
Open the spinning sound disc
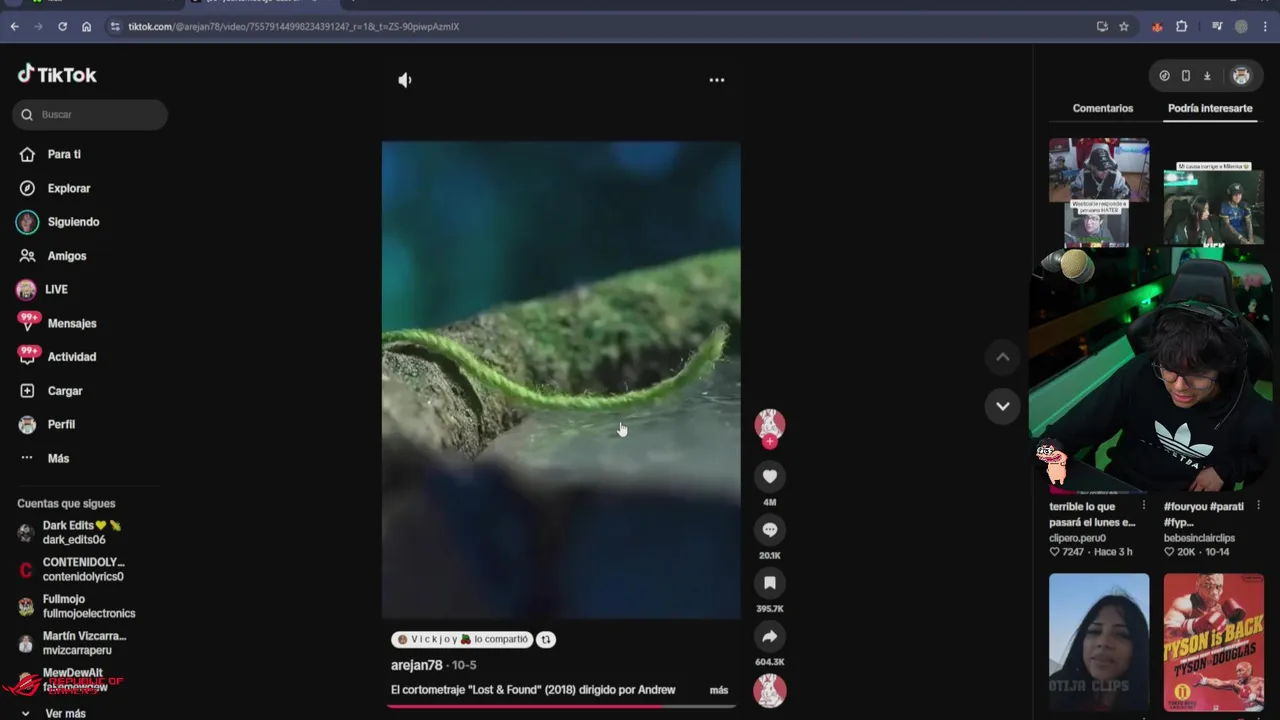click(x=769, y=691)
